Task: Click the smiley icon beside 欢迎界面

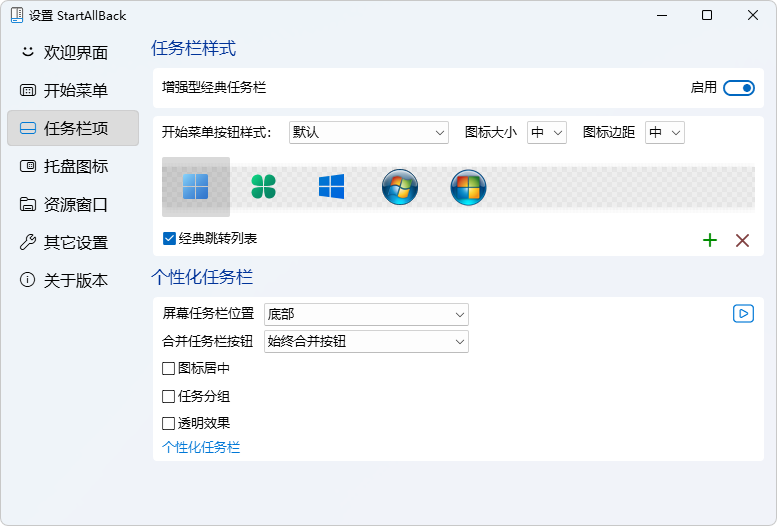Action: click(28, 52)
